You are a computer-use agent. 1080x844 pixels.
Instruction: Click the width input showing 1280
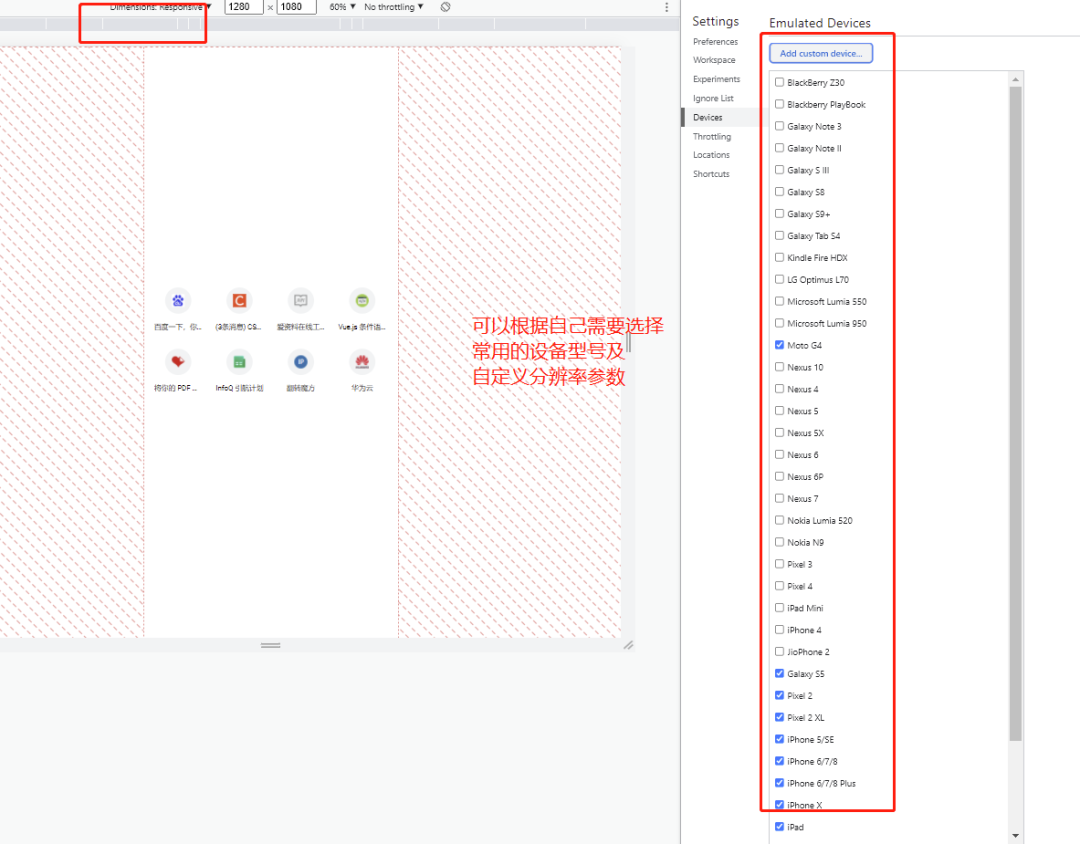244,7
